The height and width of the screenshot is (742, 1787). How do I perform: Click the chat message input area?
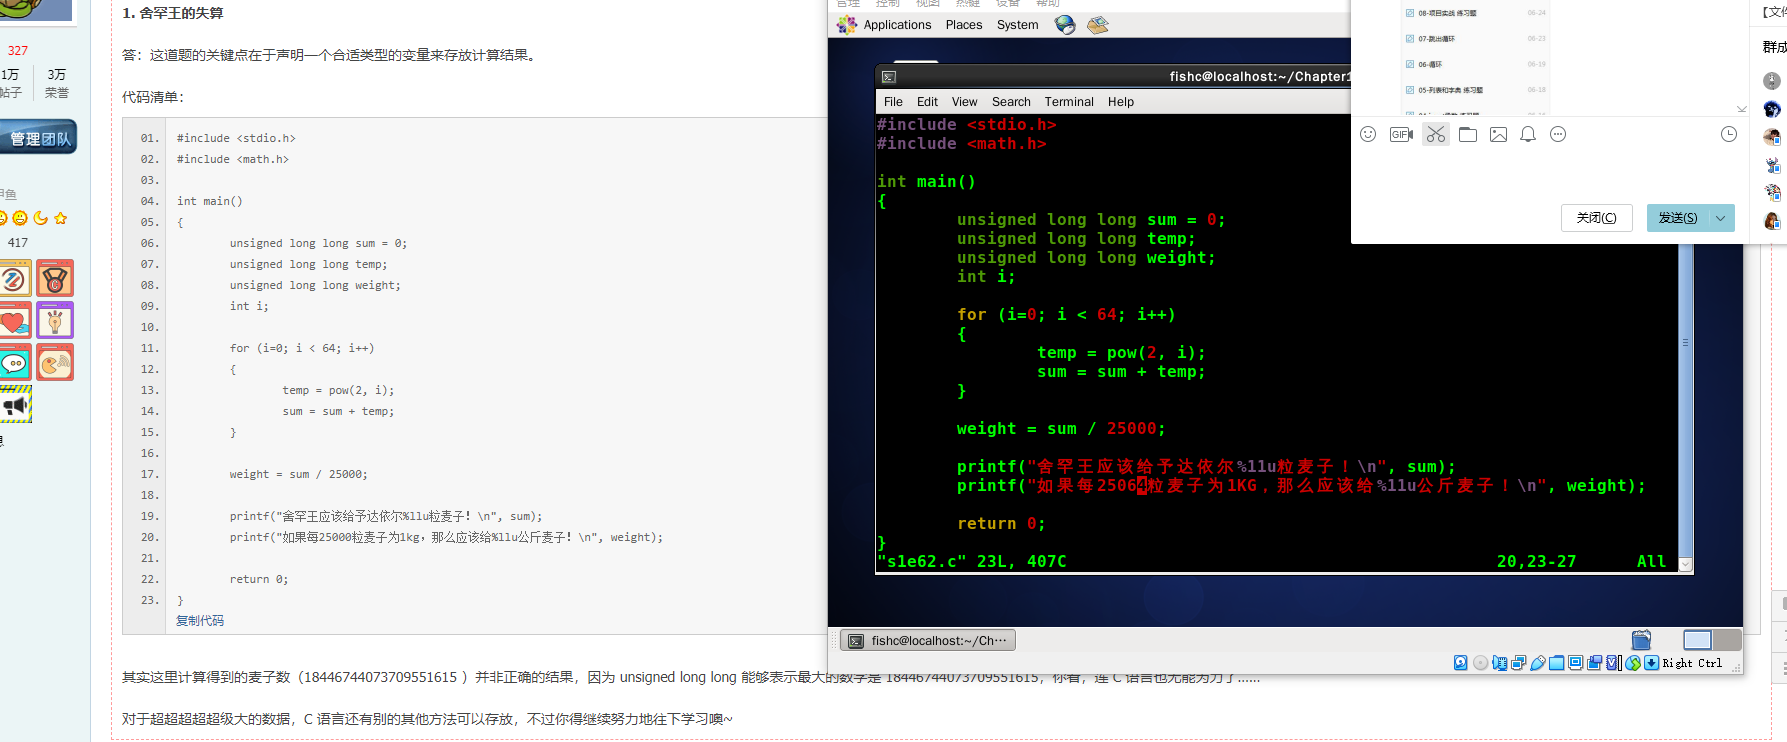click(x=1550, y=175)
